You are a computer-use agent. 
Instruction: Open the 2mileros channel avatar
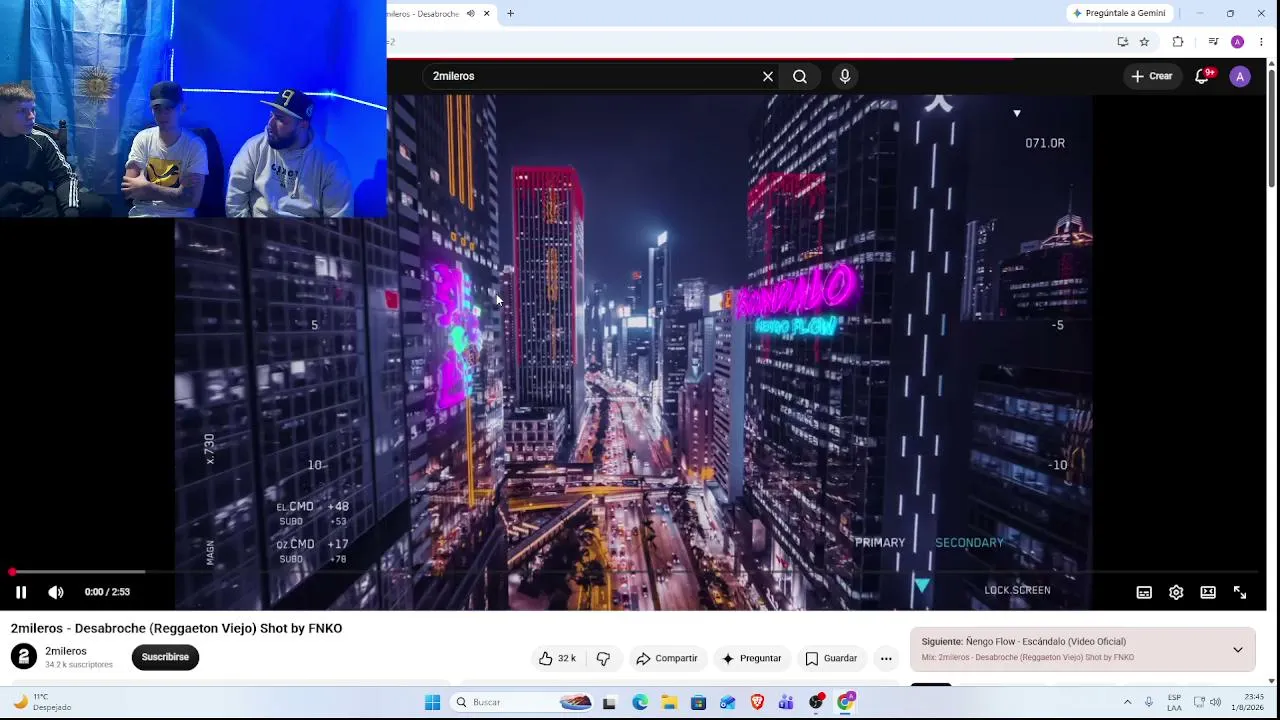(x=24, y=657)
